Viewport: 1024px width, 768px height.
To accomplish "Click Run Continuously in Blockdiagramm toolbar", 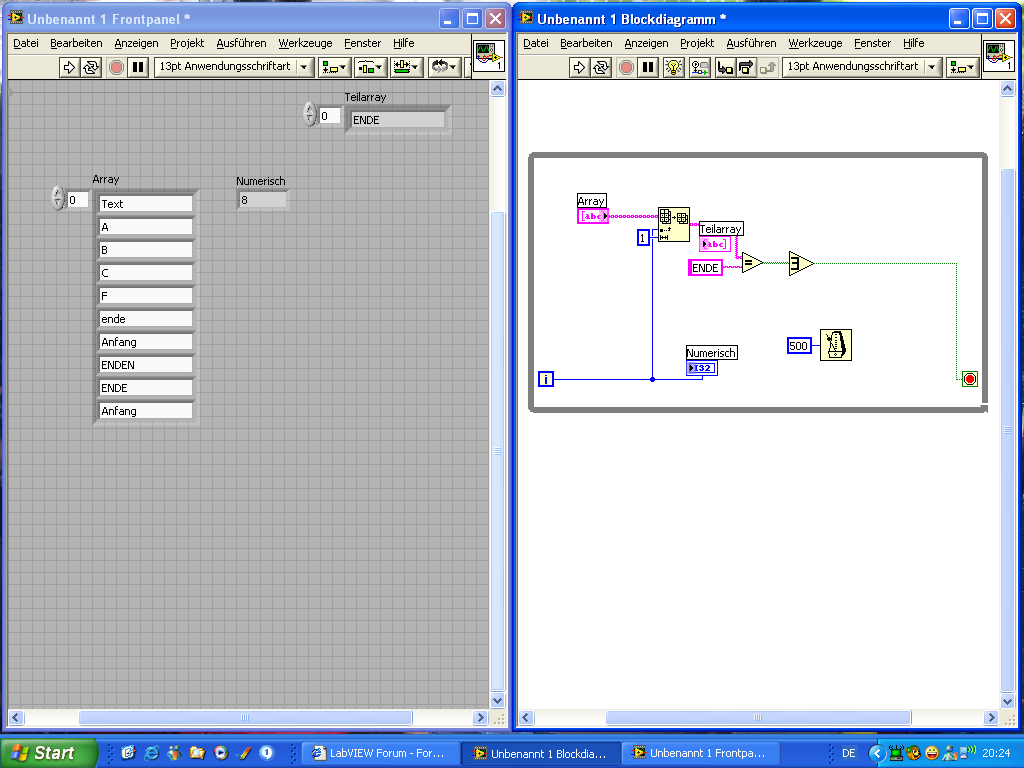I will pos(601,67).
